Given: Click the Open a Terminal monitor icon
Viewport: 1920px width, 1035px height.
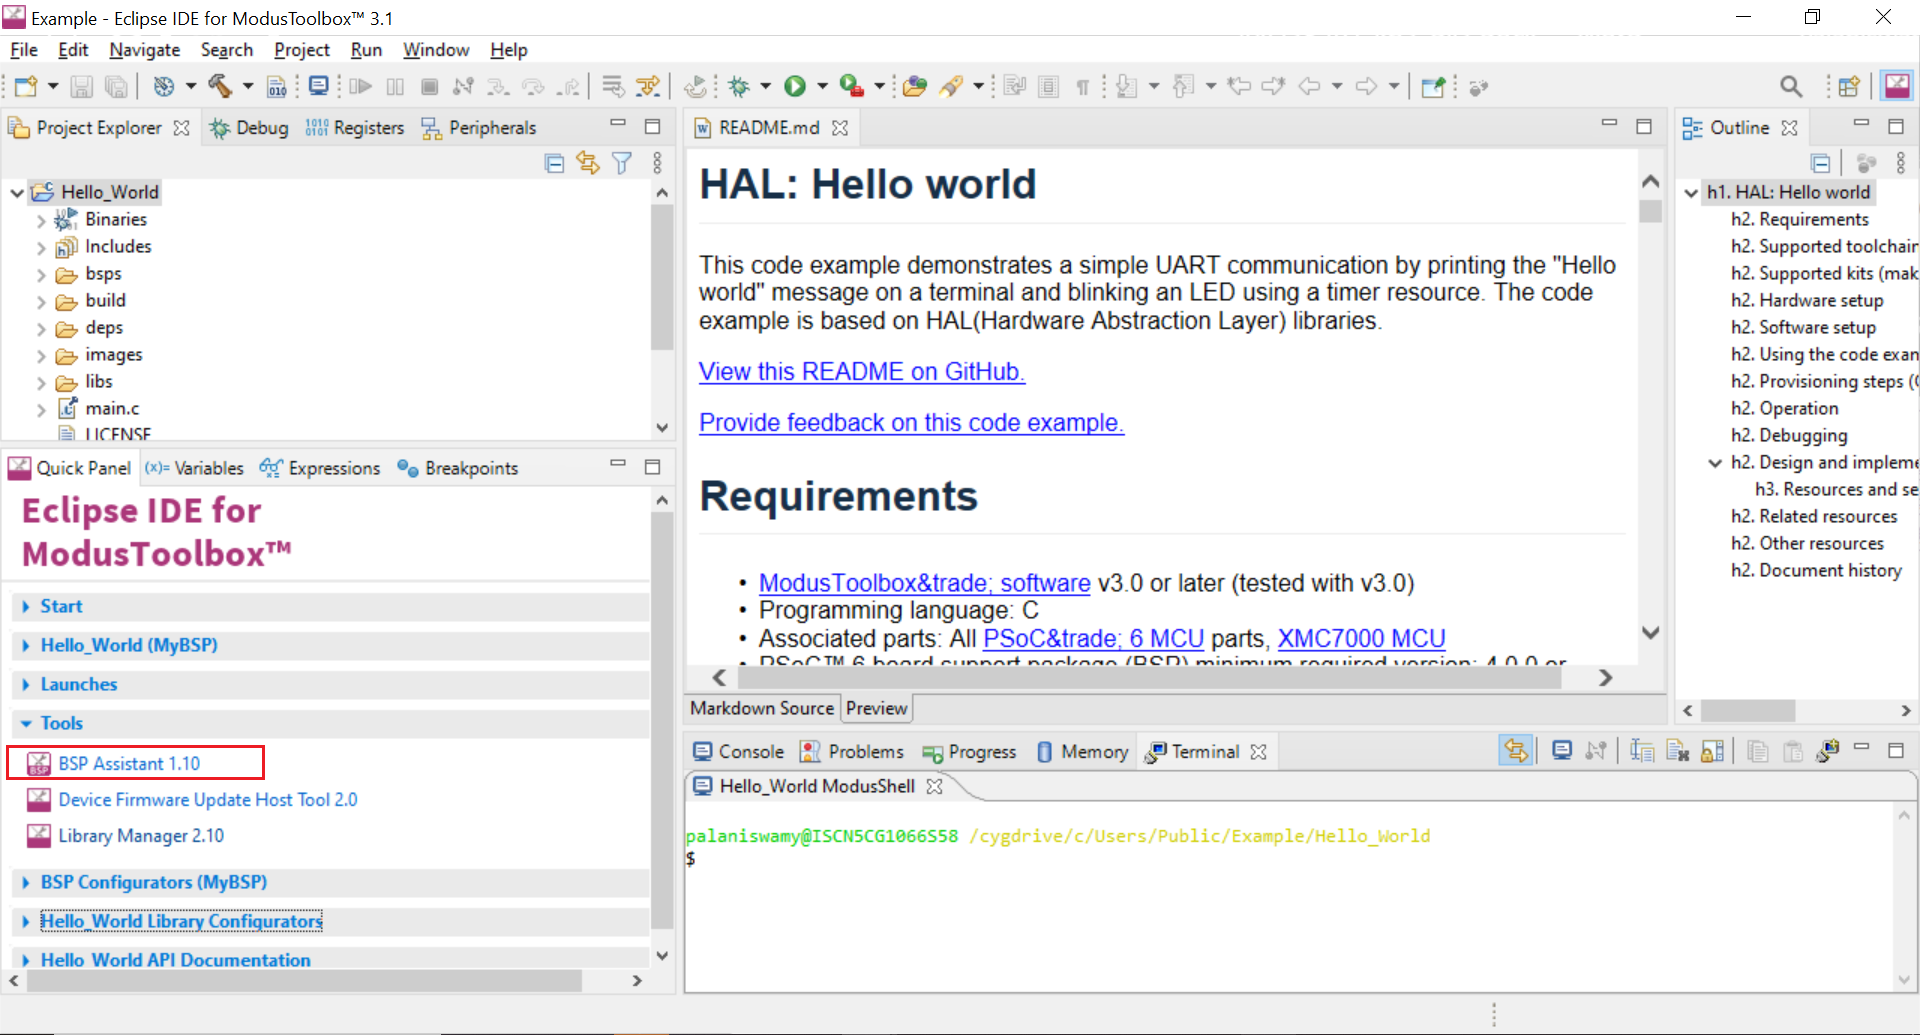Looking at the screenshot, I should [x=318, y=87].
